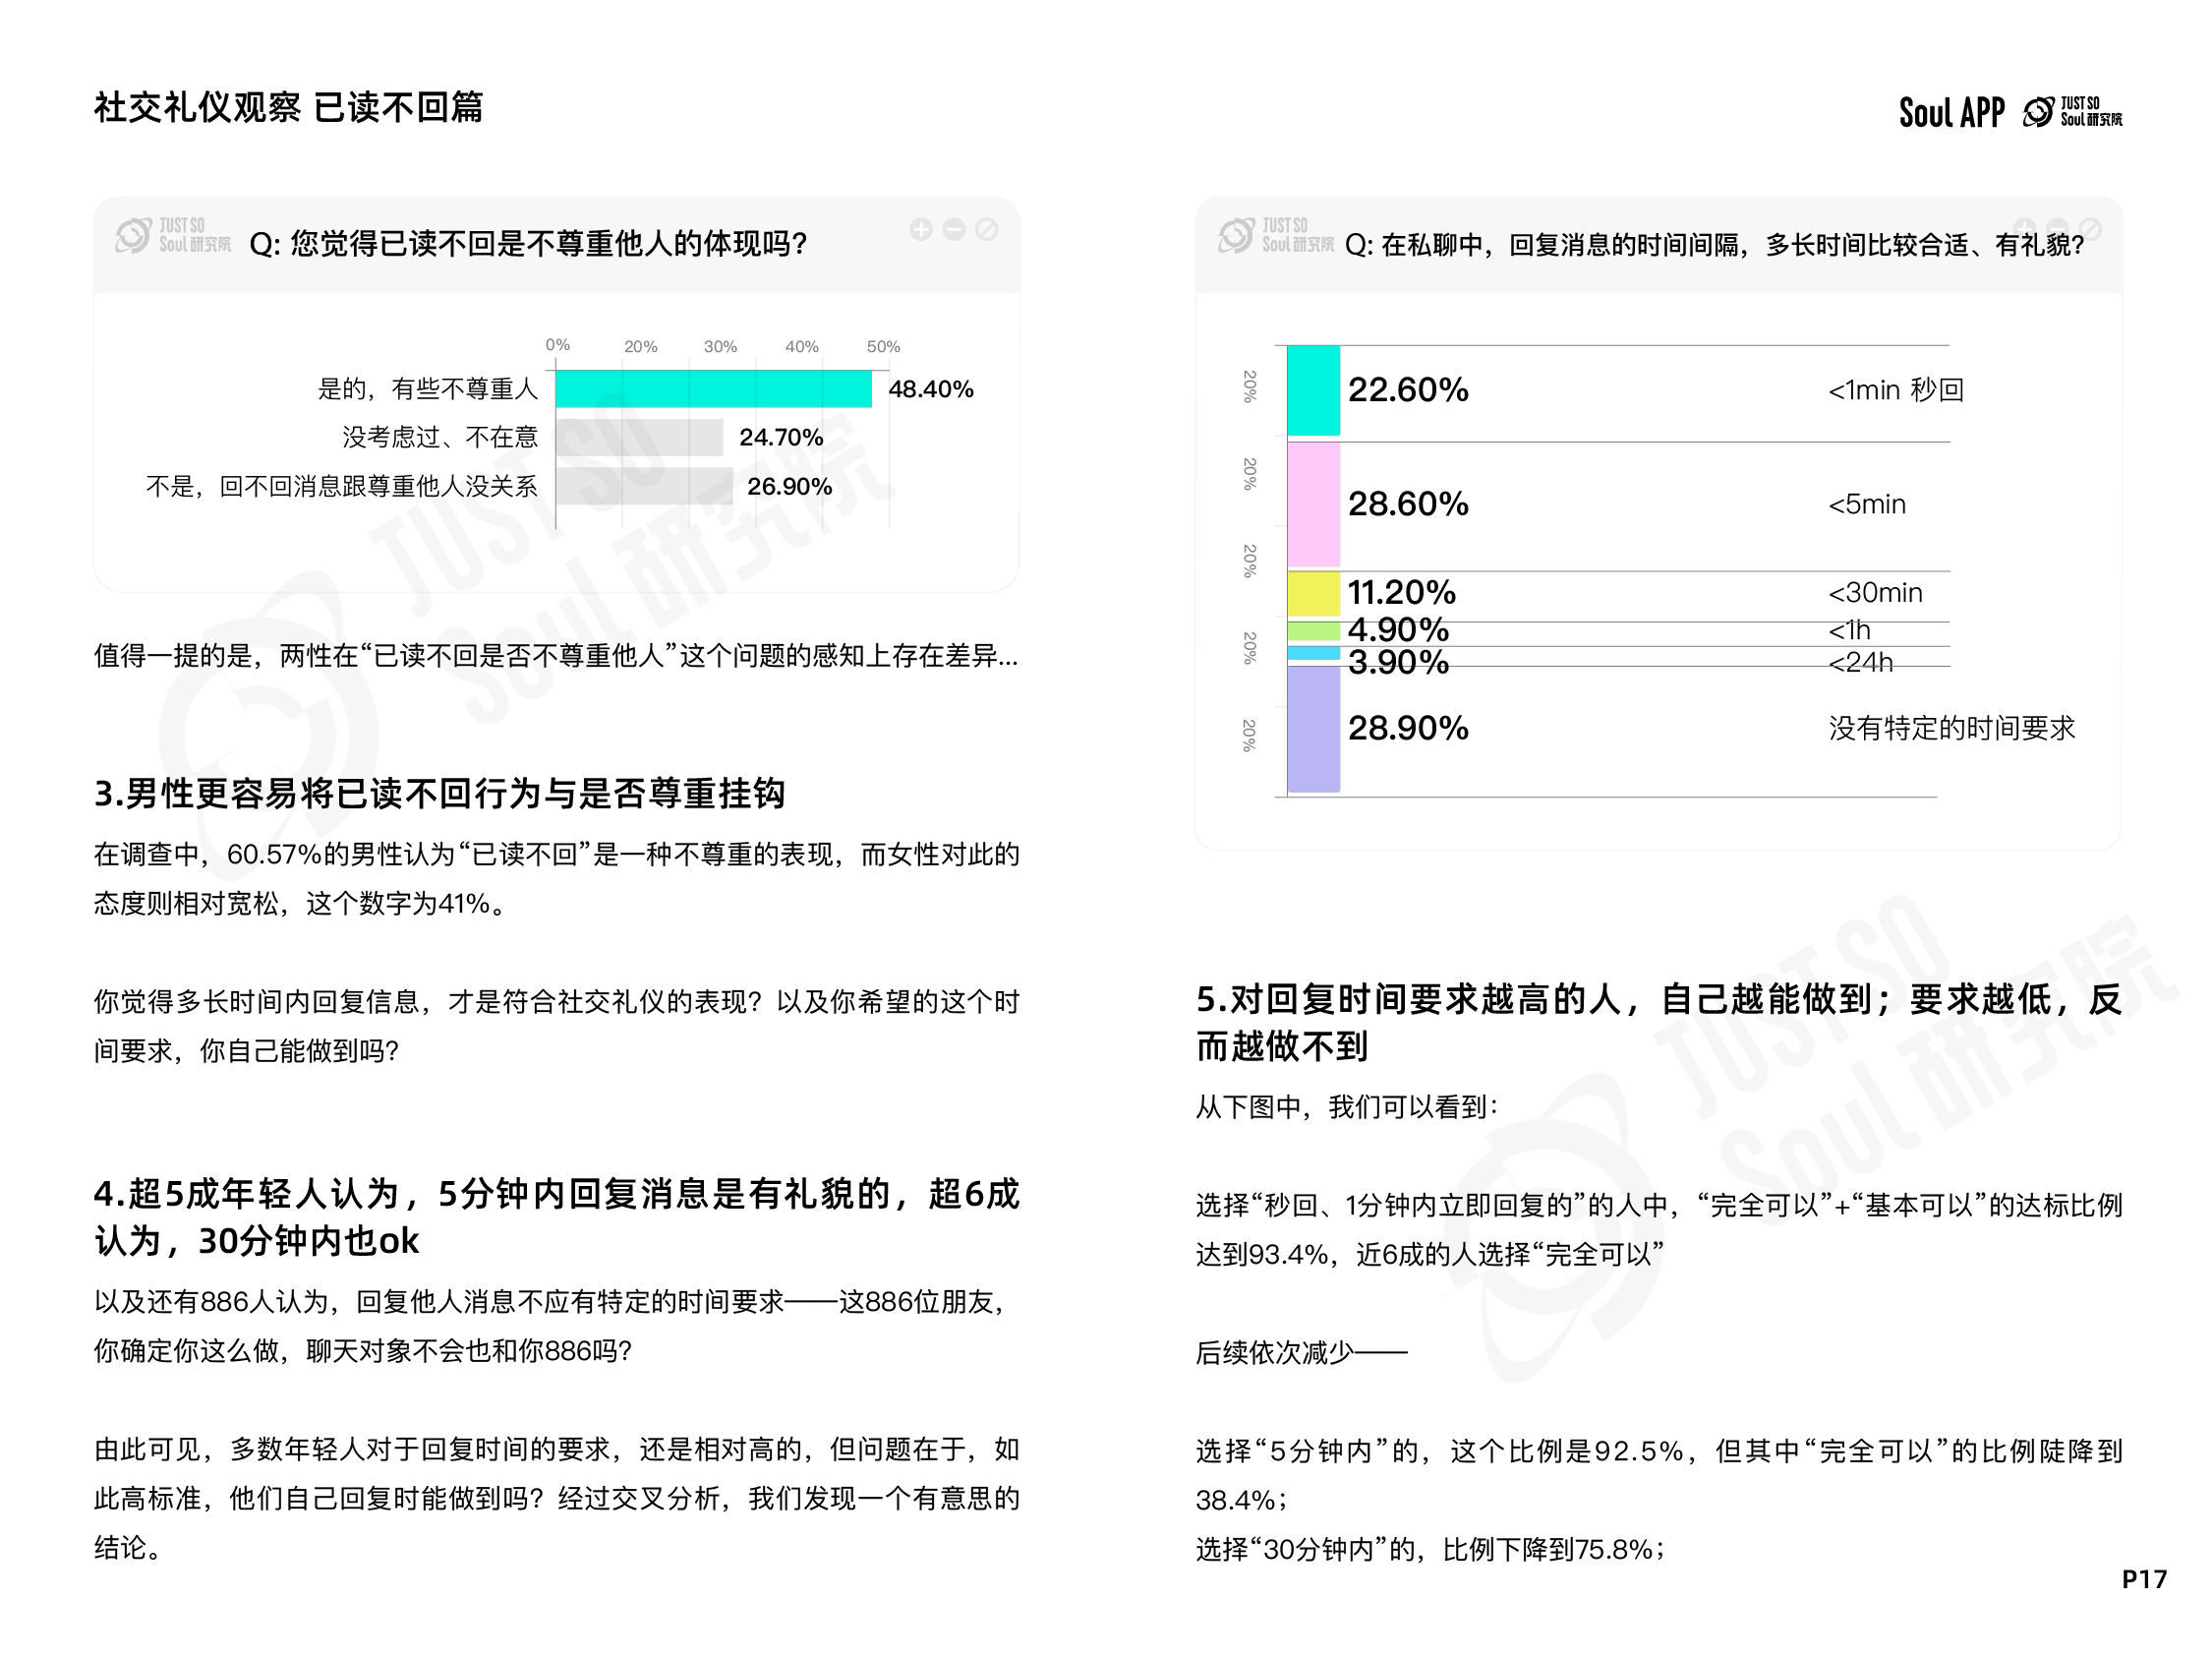Click the 没有特定的时间要求 label
The image size is (2212, 1659).
1952,729
